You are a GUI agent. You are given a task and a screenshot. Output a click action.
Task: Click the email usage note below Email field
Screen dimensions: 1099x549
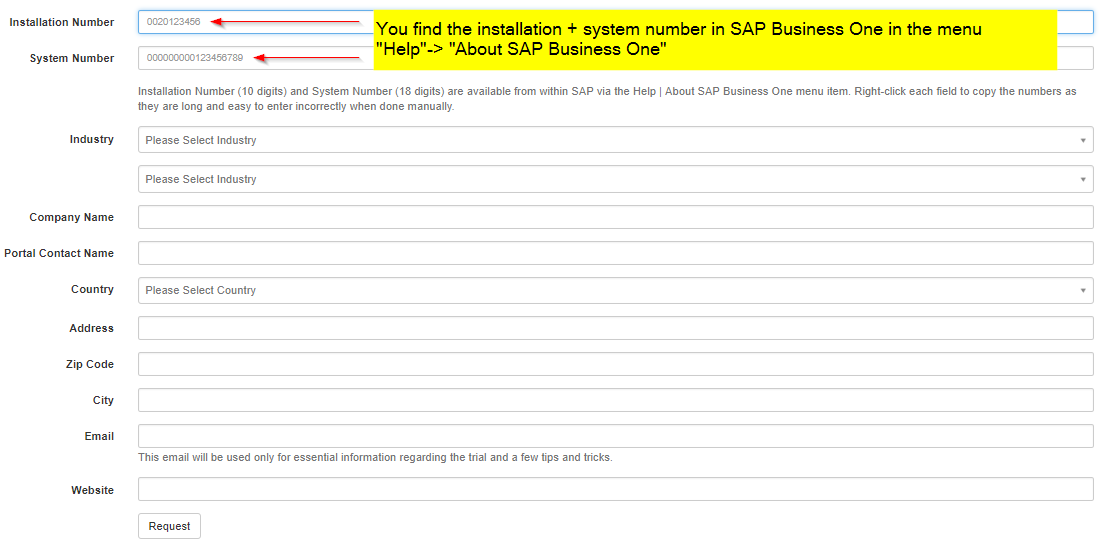coord(375,458)
